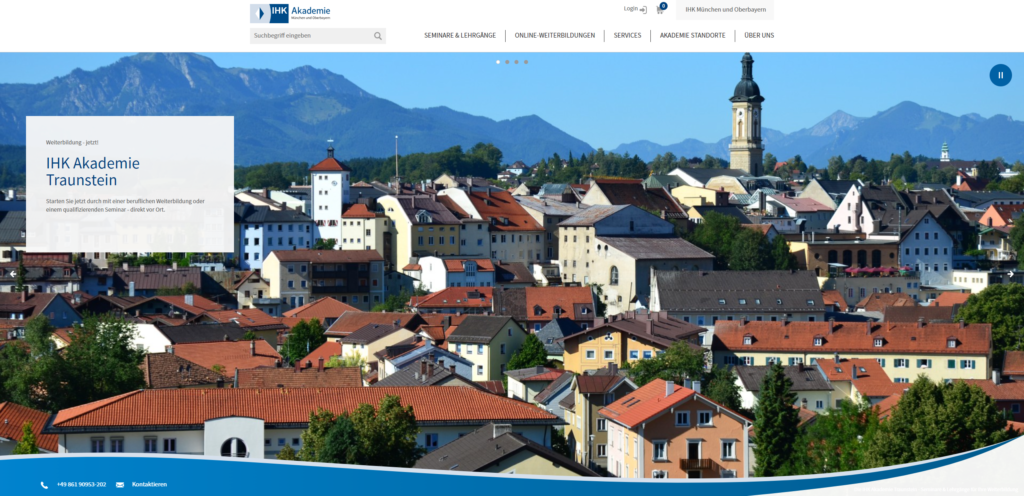Open the Services menu
Image resolution: width=1024 pixels, height=496 pixels.
pos(627,35)
